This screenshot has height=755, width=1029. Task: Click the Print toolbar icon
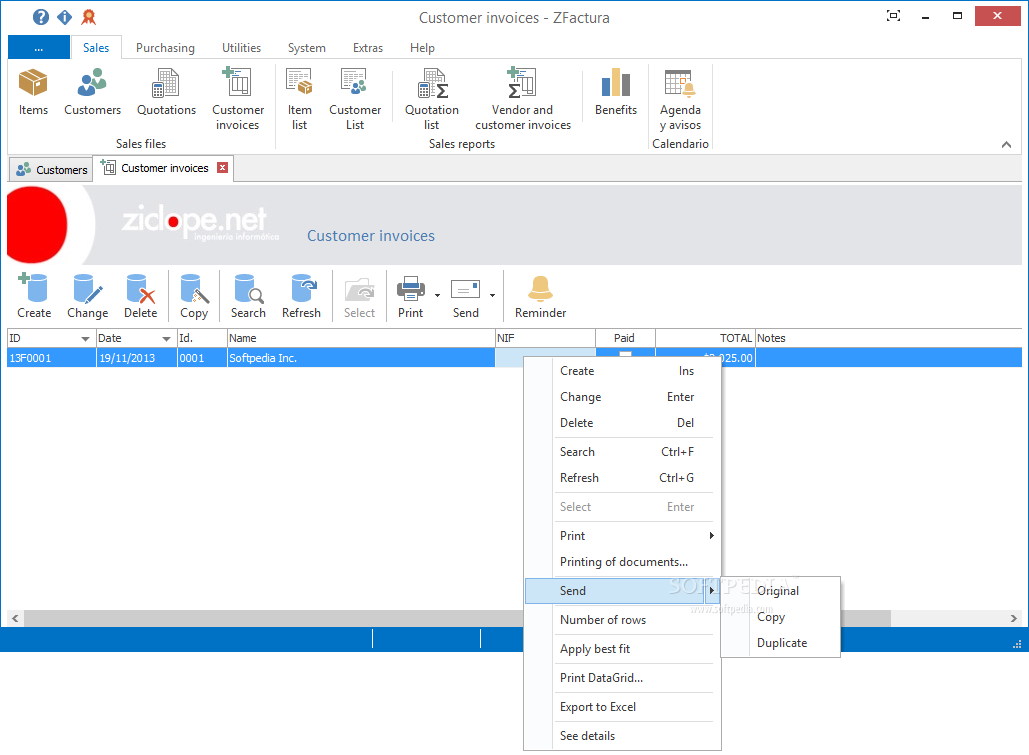tap(411, 296)
